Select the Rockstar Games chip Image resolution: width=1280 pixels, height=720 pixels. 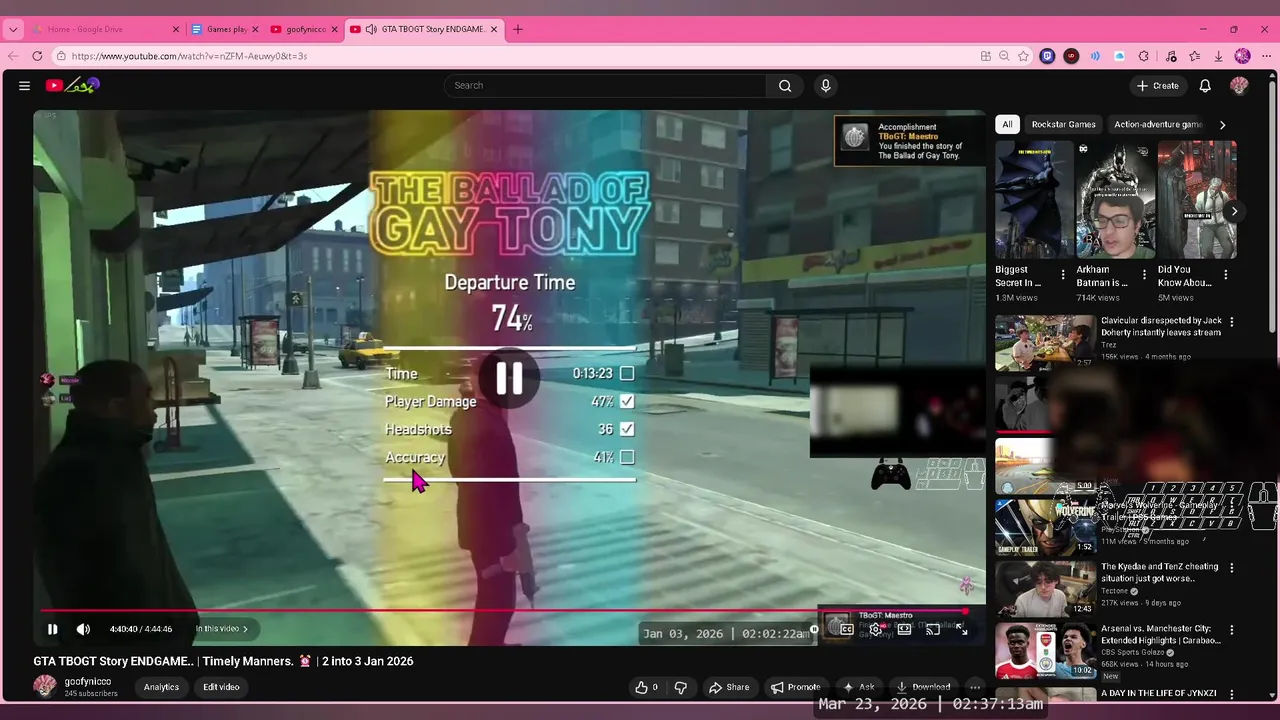point(1063,125)
